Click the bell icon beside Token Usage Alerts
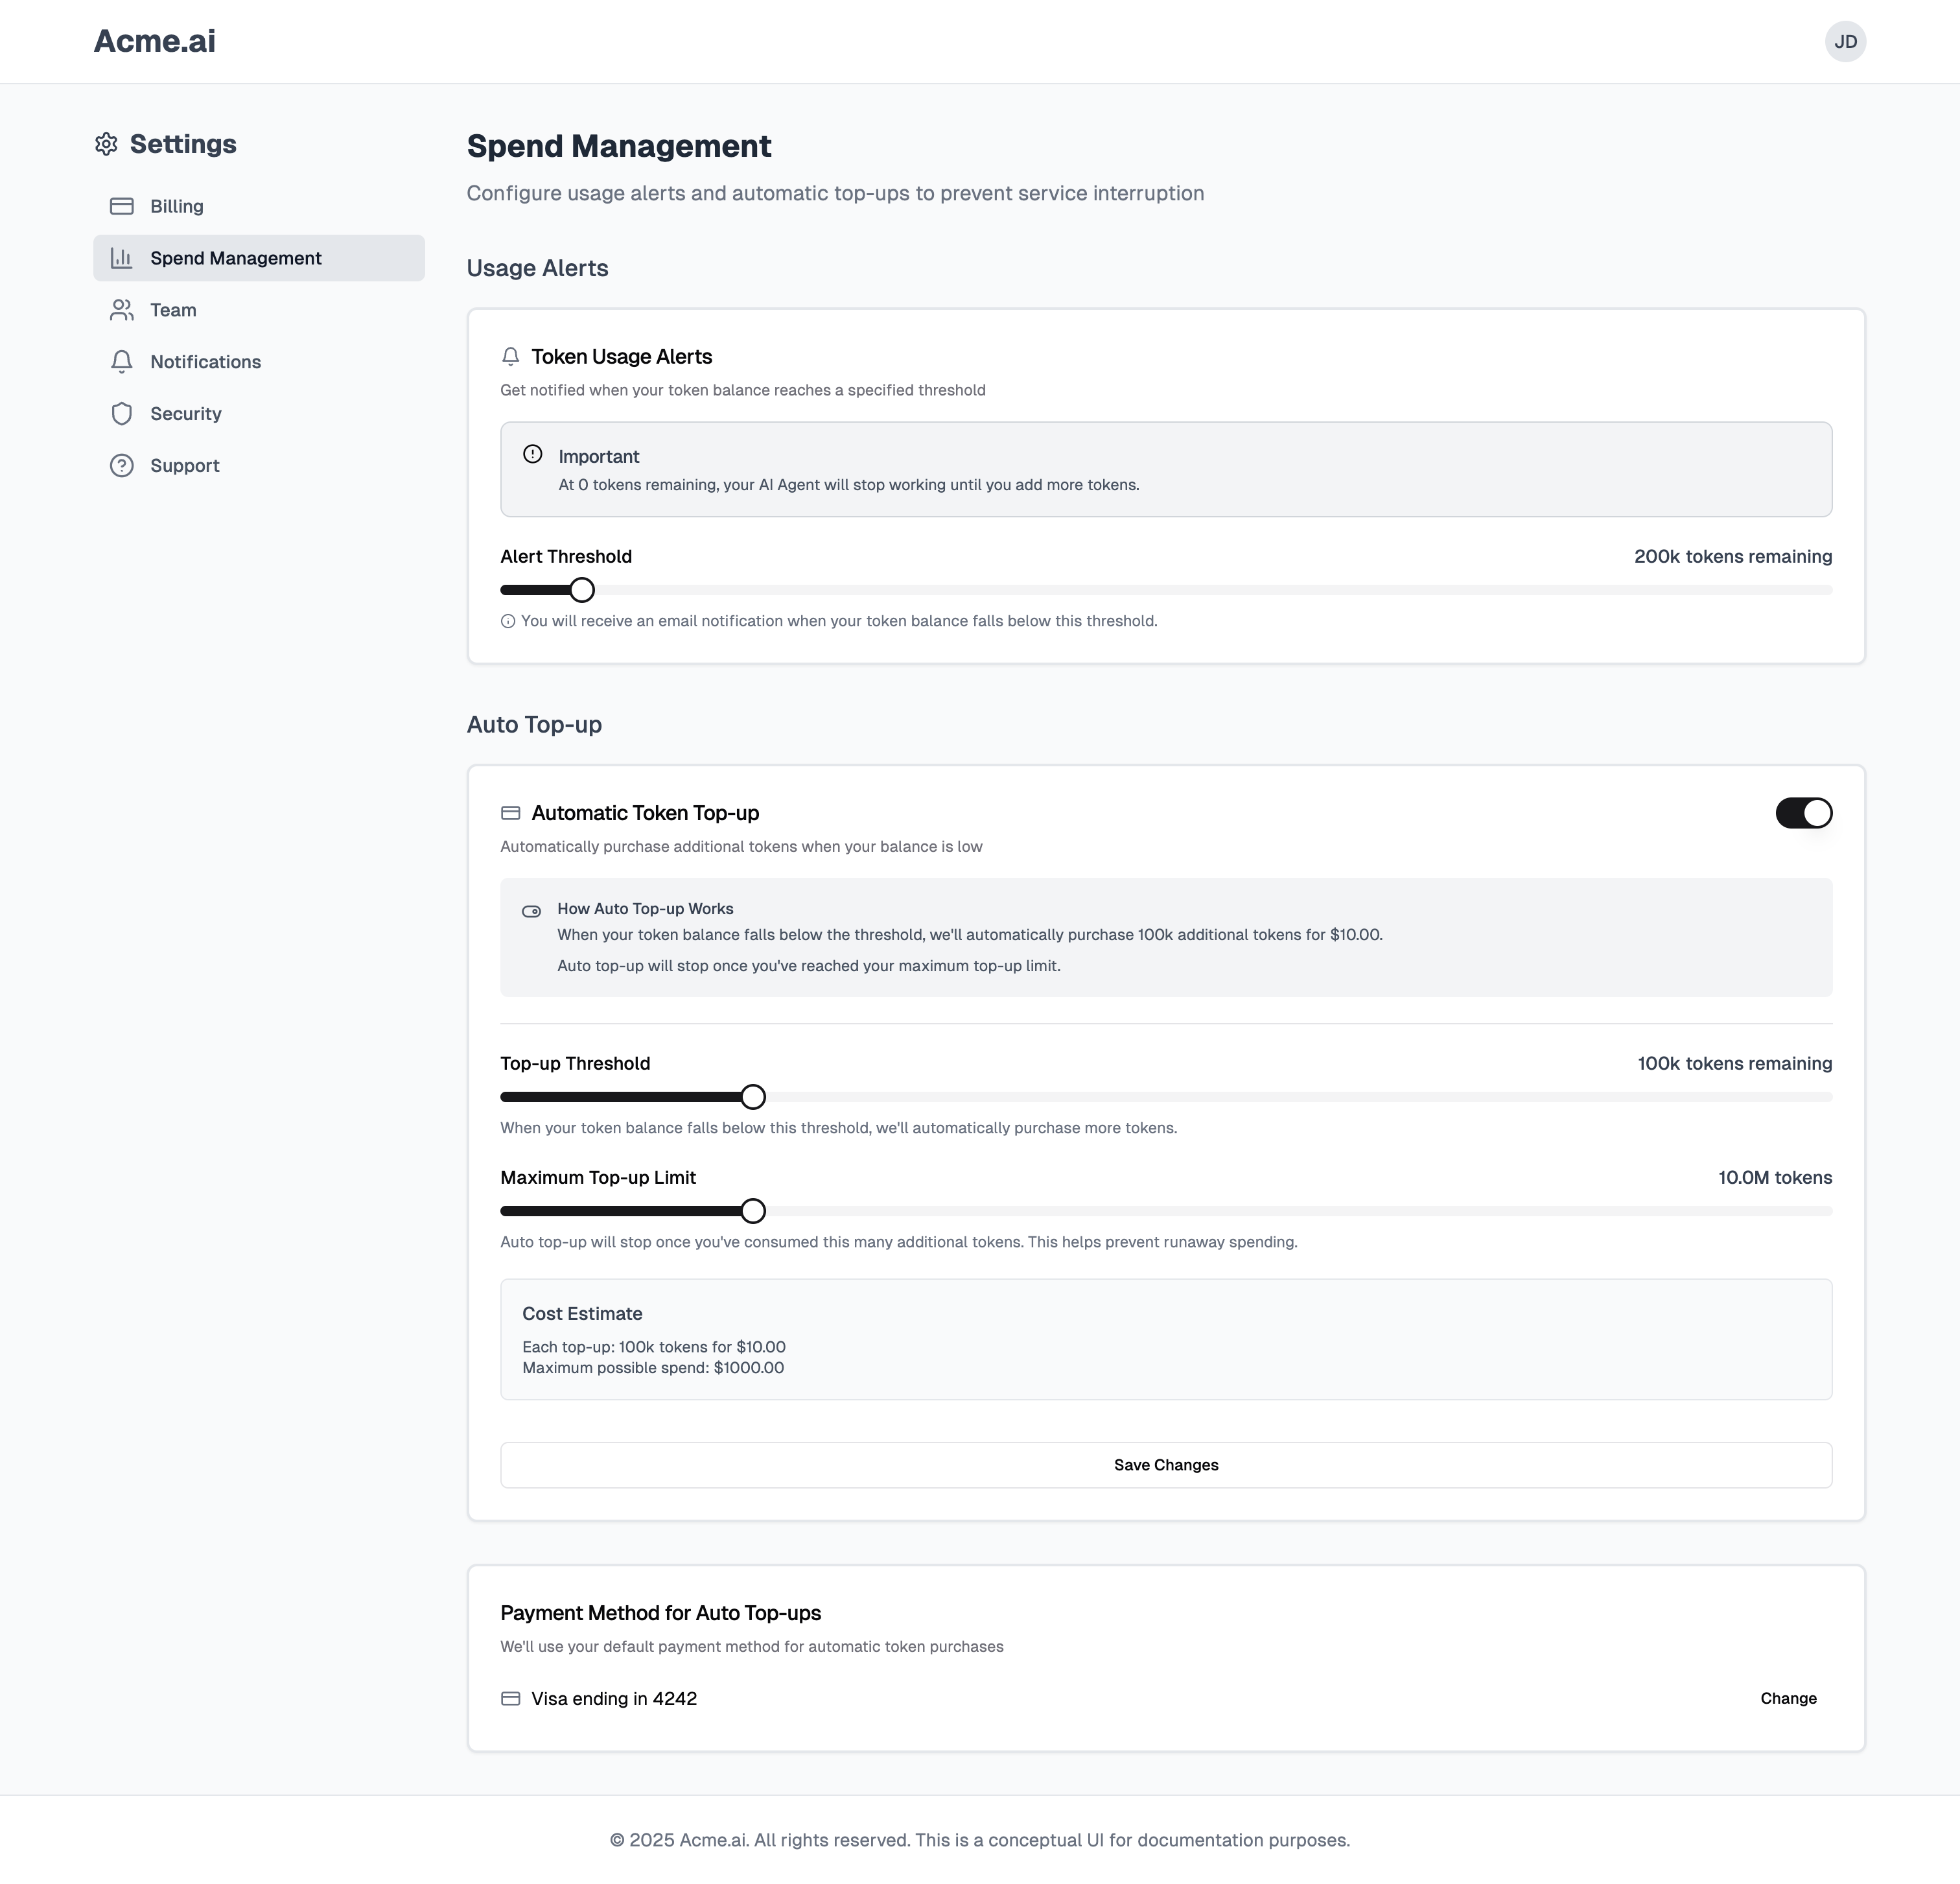The height and width of the screenshot is (1884, 1960). coord(511,357)
